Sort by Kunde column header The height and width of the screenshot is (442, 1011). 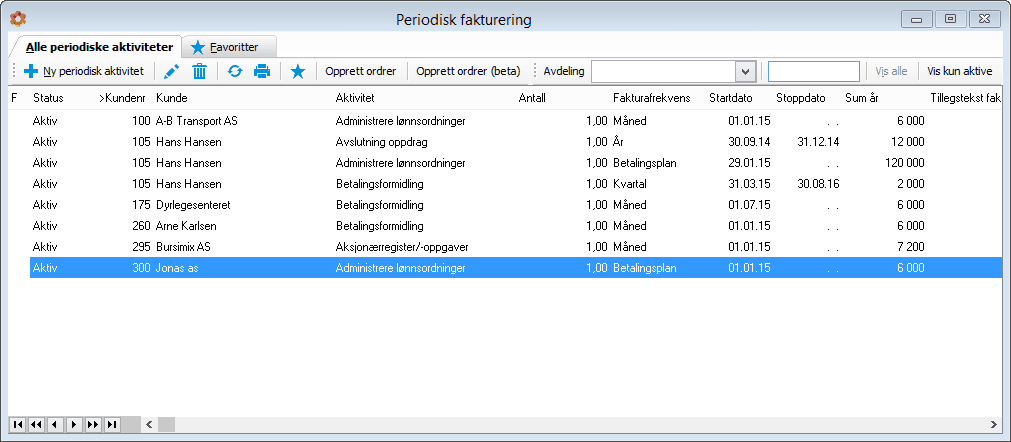point(172,98)
